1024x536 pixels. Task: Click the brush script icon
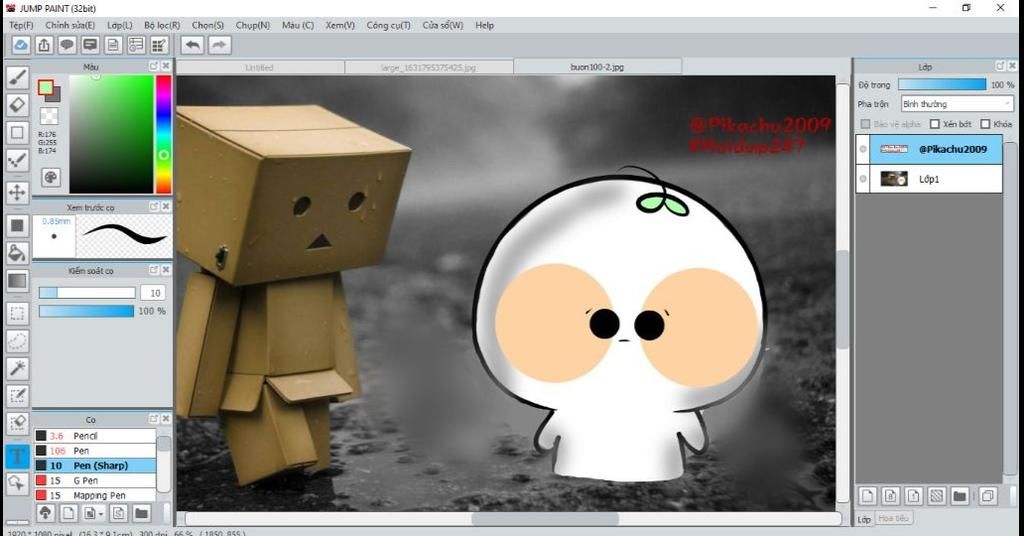118,513
